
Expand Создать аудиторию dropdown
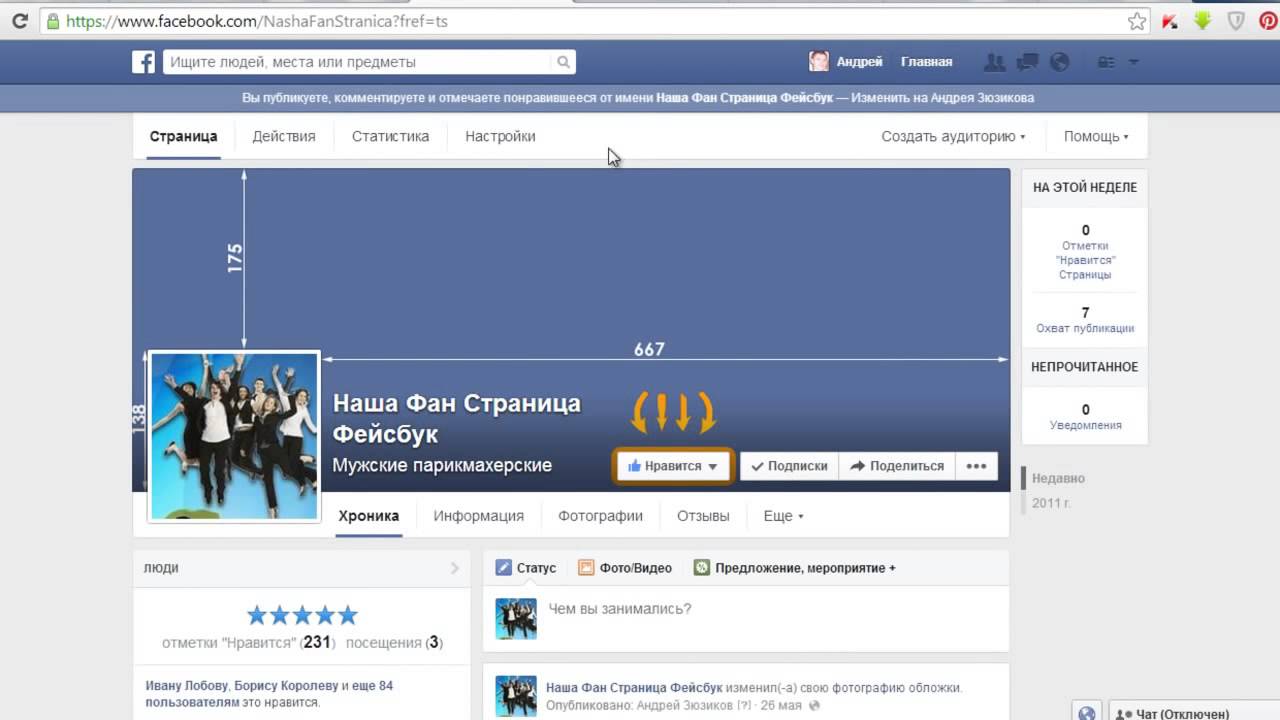tap(953, 136)
